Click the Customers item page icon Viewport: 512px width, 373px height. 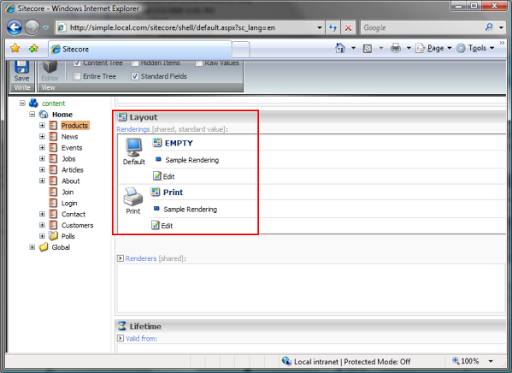coord(53,225)
